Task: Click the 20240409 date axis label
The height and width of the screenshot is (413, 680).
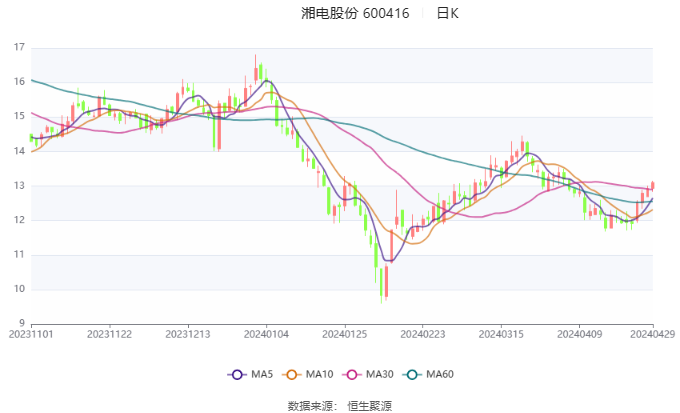Action: (579, 334)
